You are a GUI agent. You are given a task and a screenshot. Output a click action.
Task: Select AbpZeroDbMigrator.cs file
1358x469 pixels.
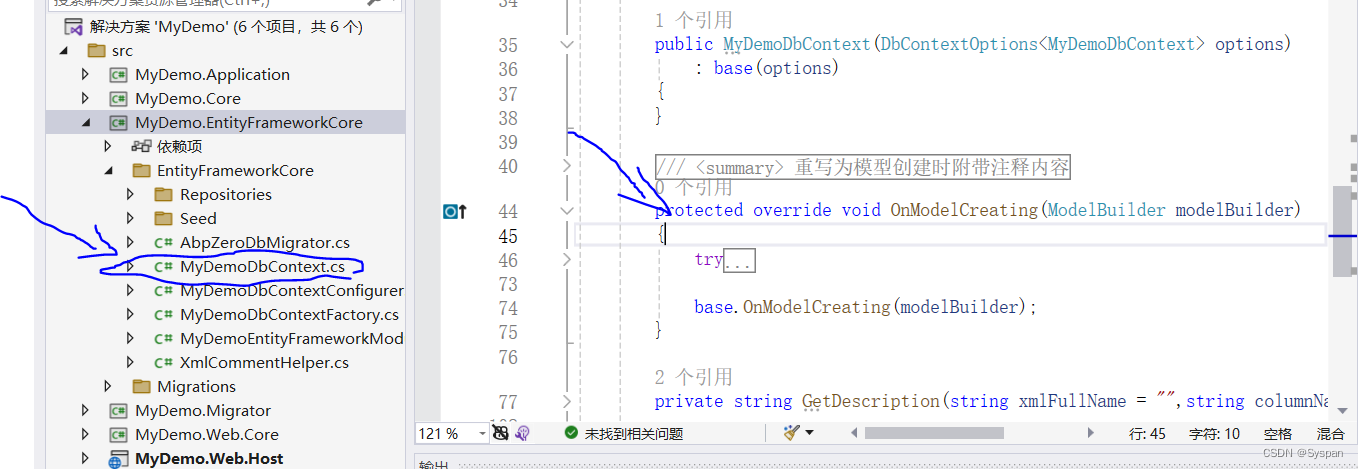pyautogui.click(x=265, y=242)
